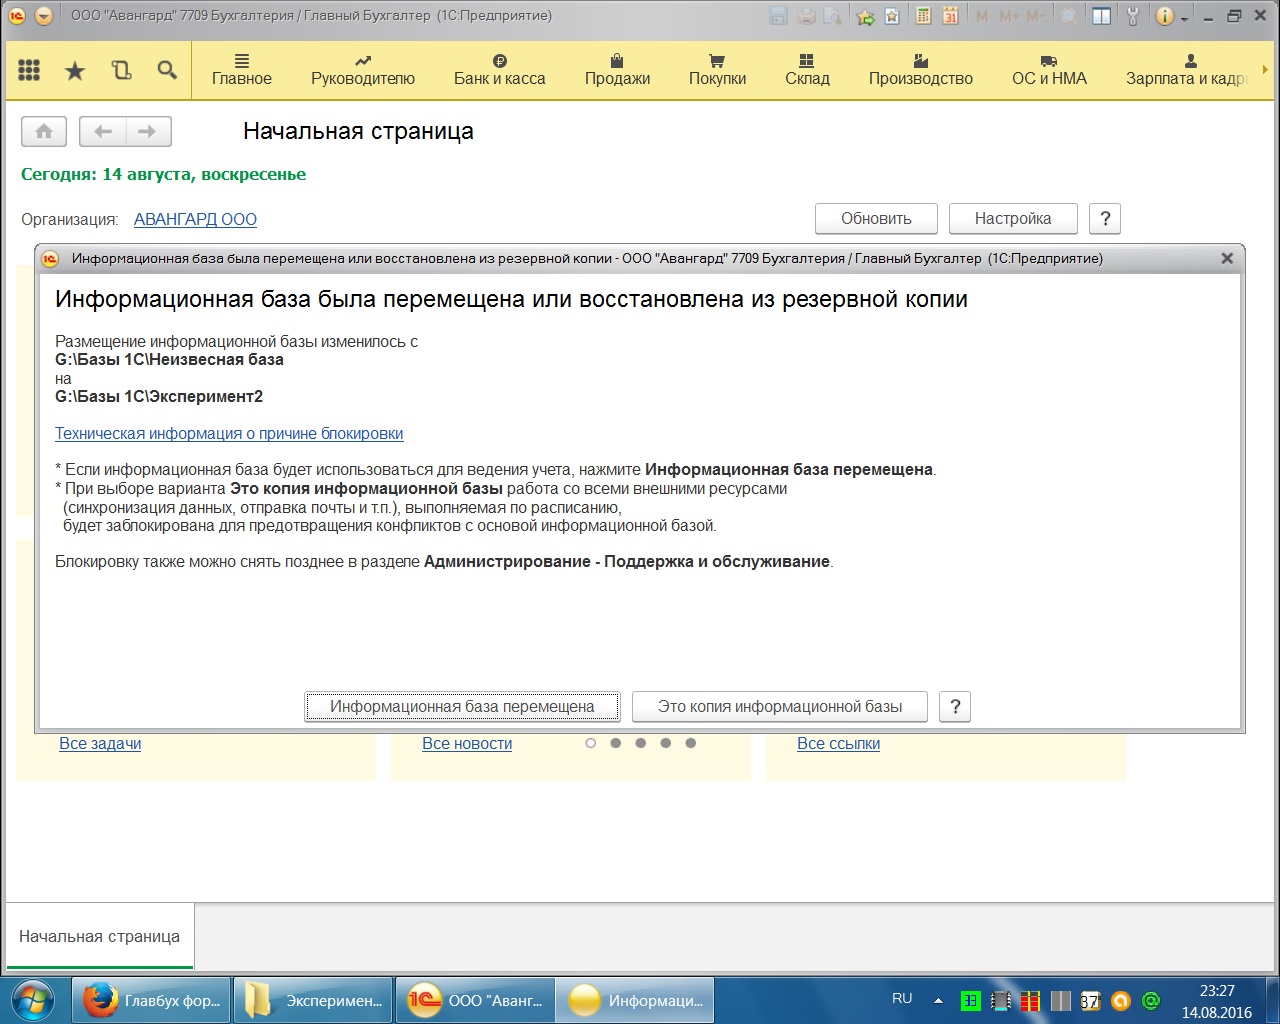
Task: Open the History scroll icon
Action: coord(121,70)
